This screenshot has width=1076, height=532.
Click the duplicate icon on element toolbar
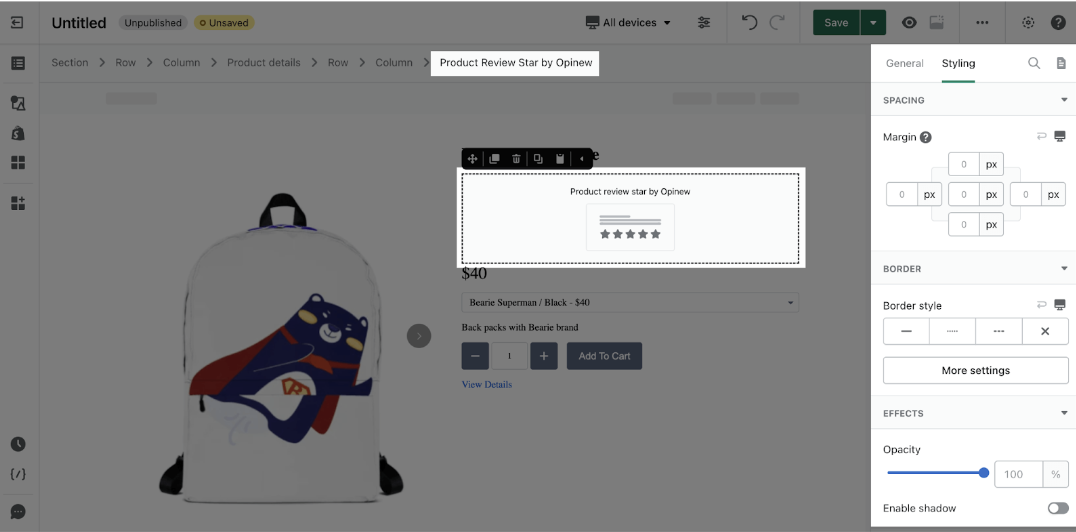pyautogui.click(x=494, y=159)
